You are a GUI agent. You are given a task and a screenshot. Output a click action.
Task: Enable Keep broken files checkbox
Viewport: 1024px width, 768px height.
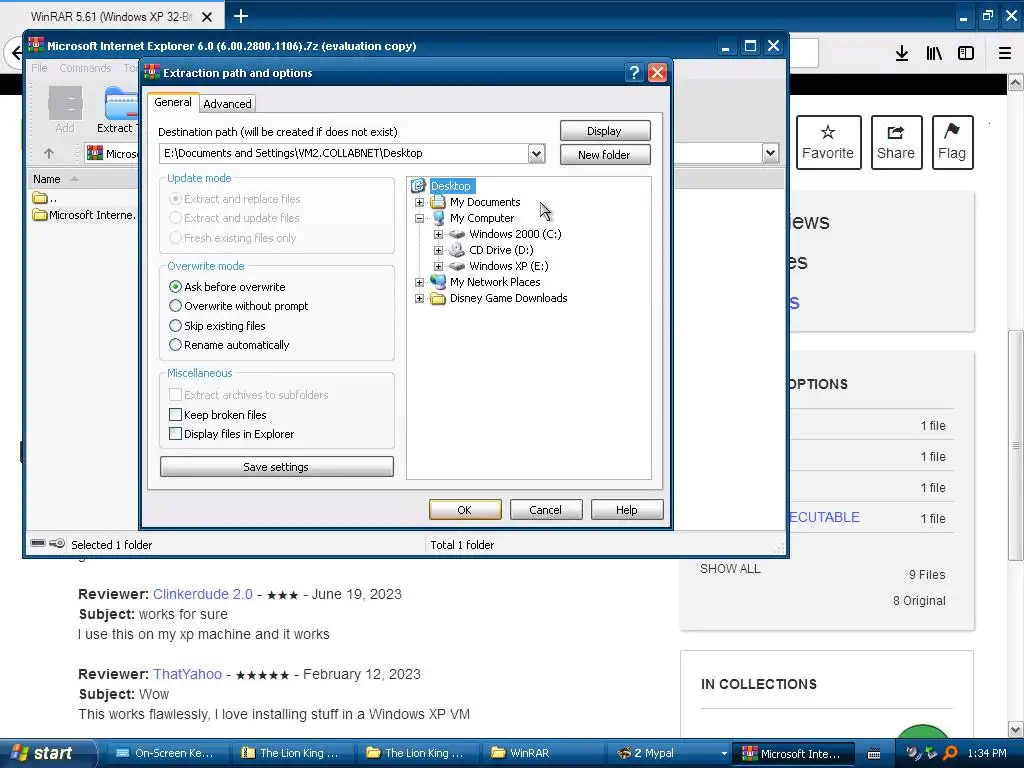click(x=175, y=415)
